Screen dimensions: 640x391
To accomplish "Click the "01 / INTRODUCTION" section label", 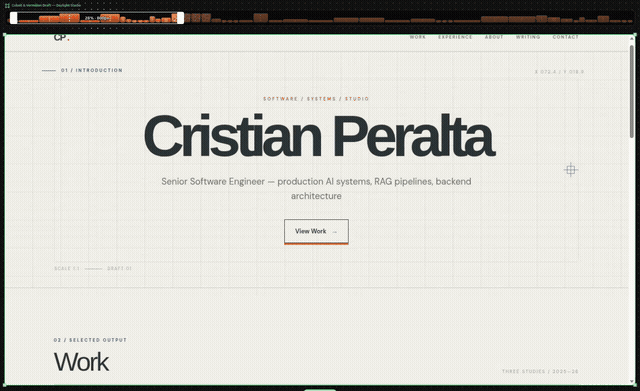I will click(x=92, y=70).
